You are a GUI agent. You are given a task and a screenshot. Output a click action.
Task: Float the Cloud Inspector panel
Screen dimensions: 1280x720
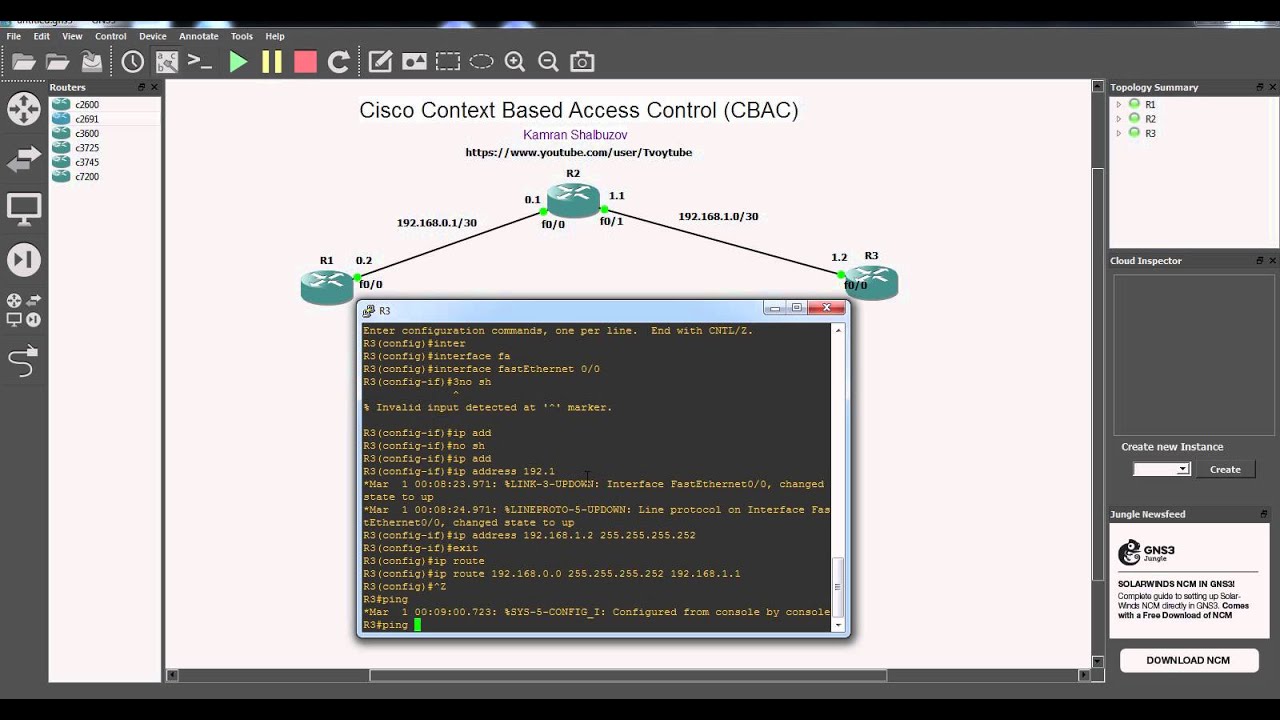point(1260,260)
